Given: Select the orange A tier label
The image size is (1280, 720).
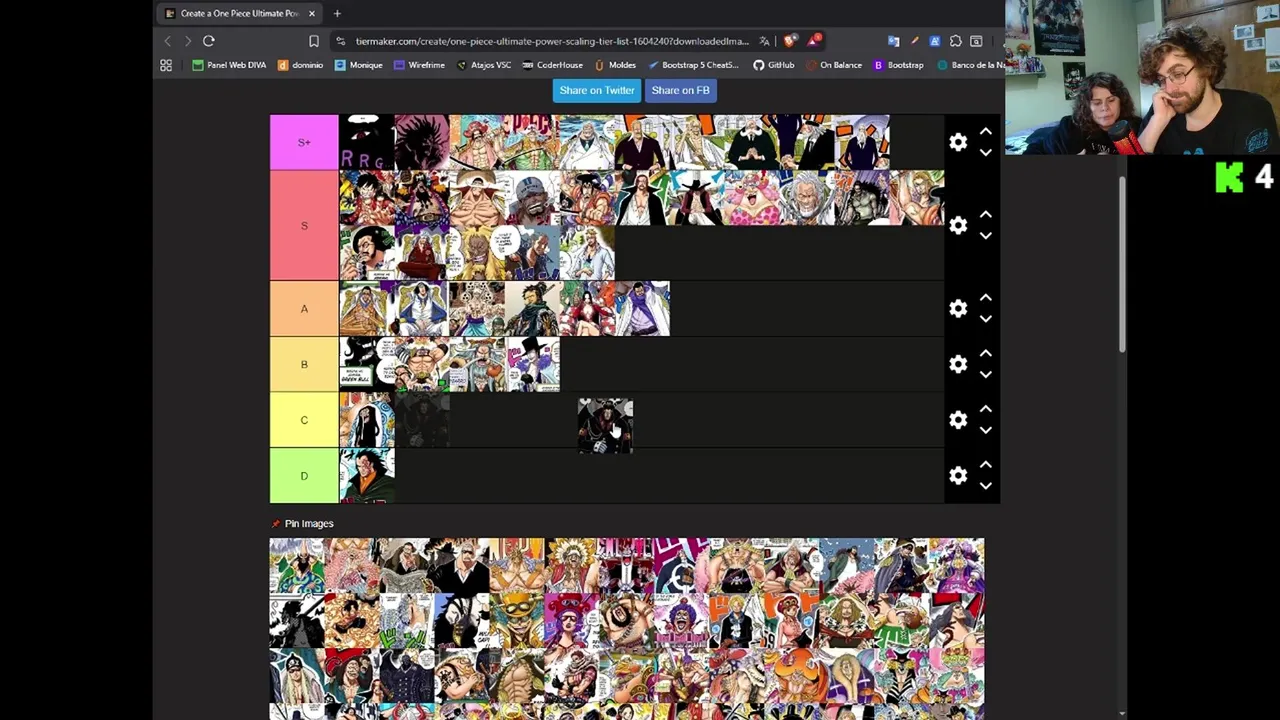Looking at the screenshot, I should (x=304, y=308).
